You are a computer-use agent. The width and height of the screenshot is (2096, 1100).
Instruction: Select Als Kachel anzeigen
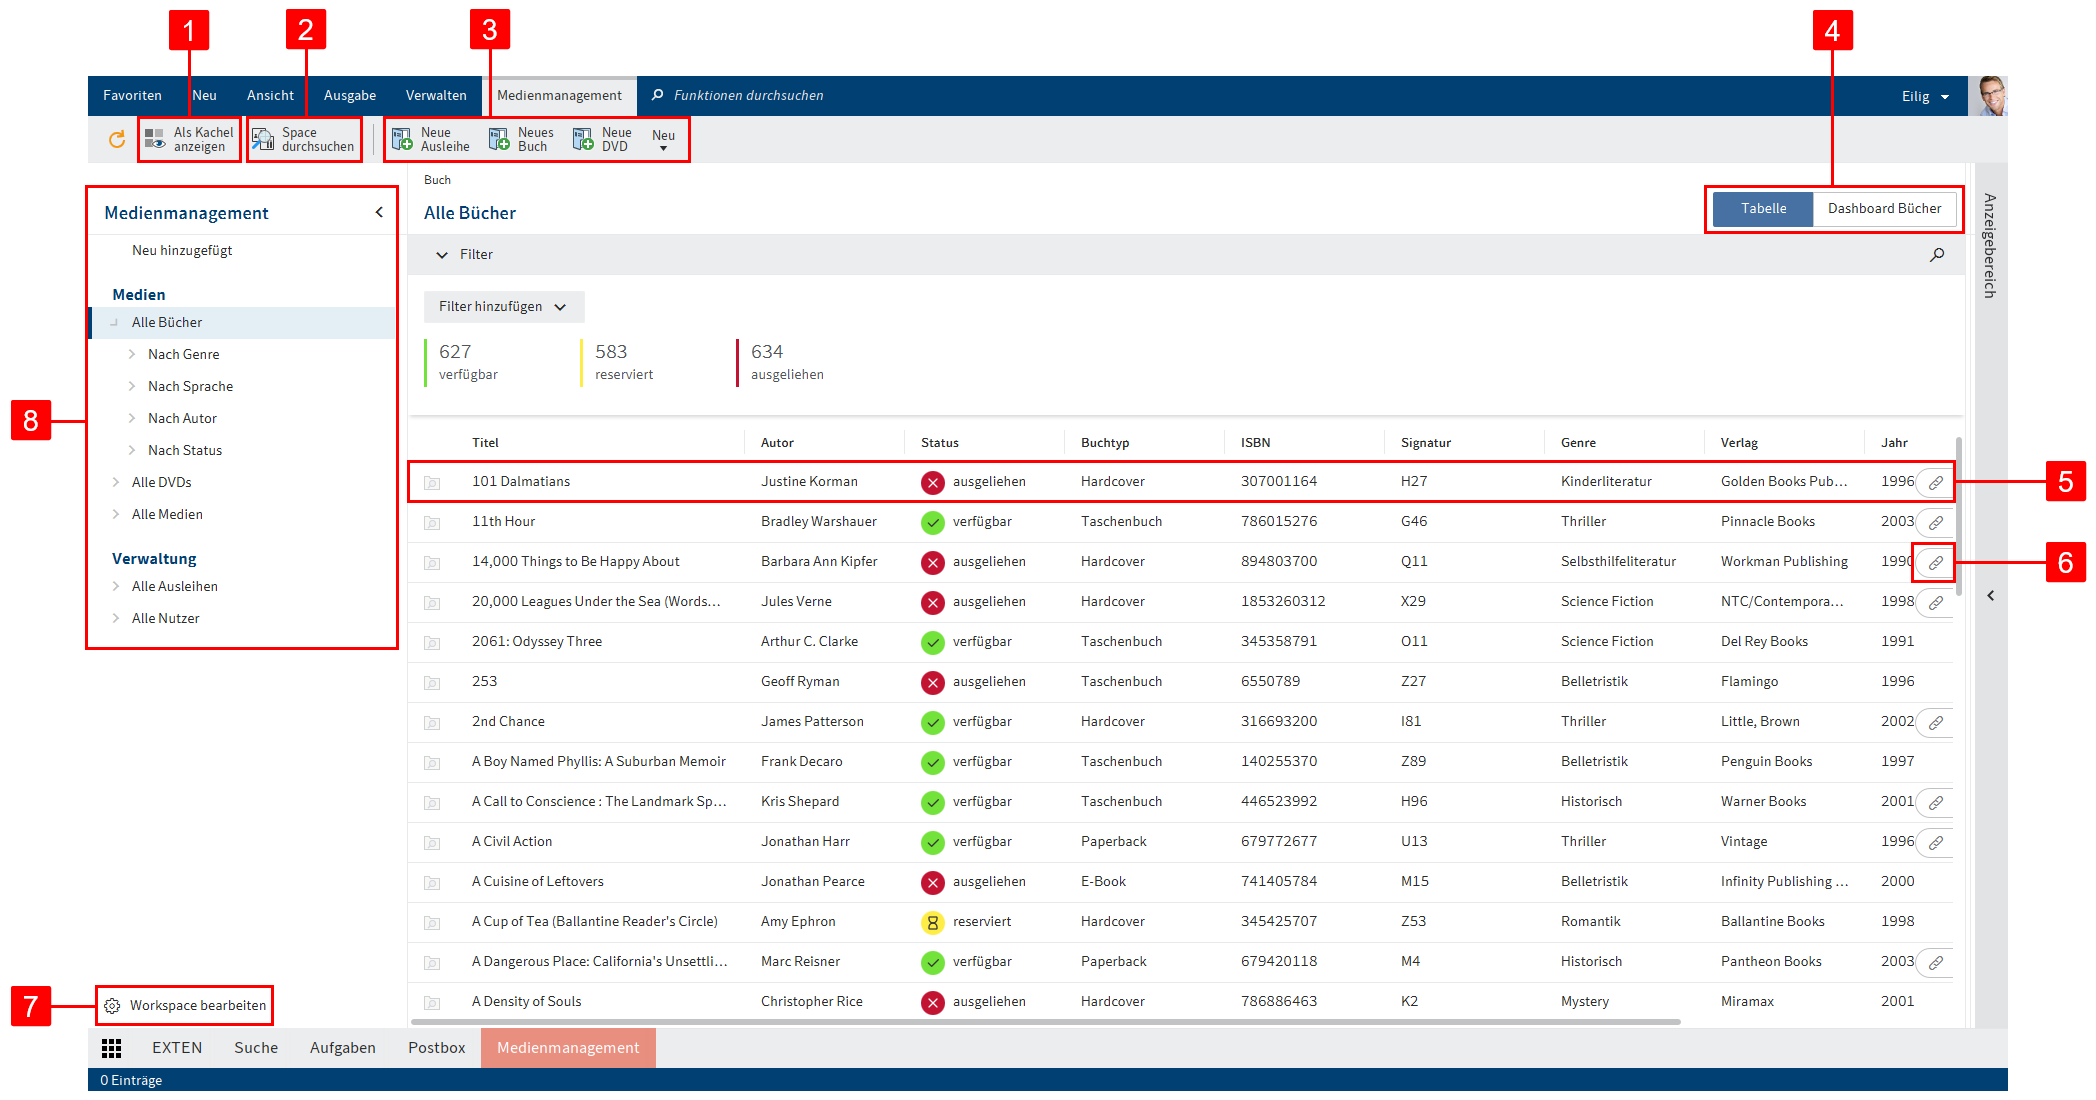(x=188, y=139)
